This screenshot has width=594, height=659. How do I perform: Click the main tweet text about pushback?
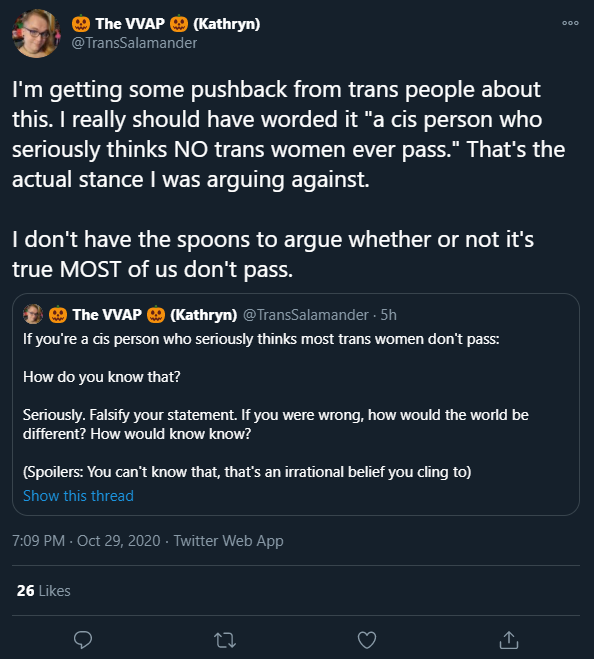tap(289, 134)
